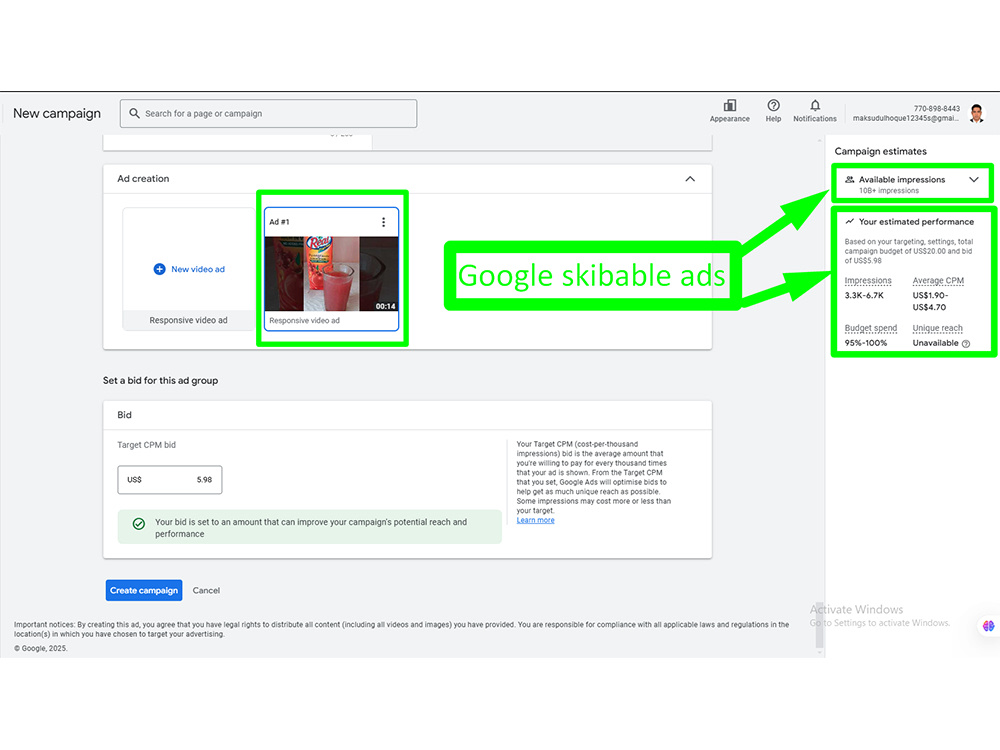Click the Campaign estimates heading
1000x750 pixels.
coord(880,151)
